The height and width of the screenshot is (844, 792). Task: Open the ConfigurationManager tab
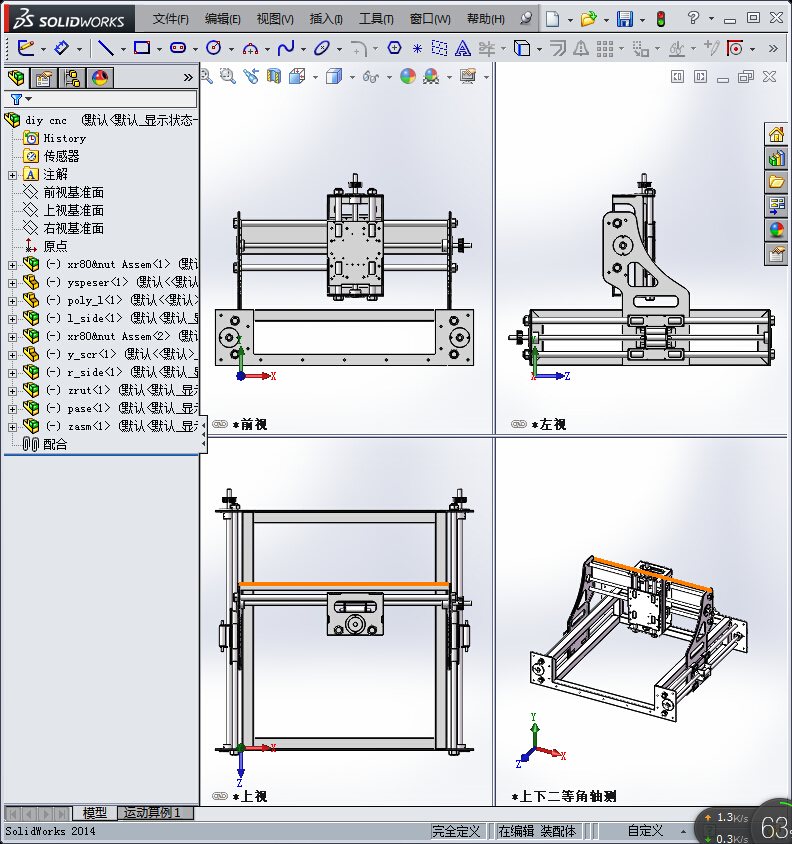tap(72, 79)
